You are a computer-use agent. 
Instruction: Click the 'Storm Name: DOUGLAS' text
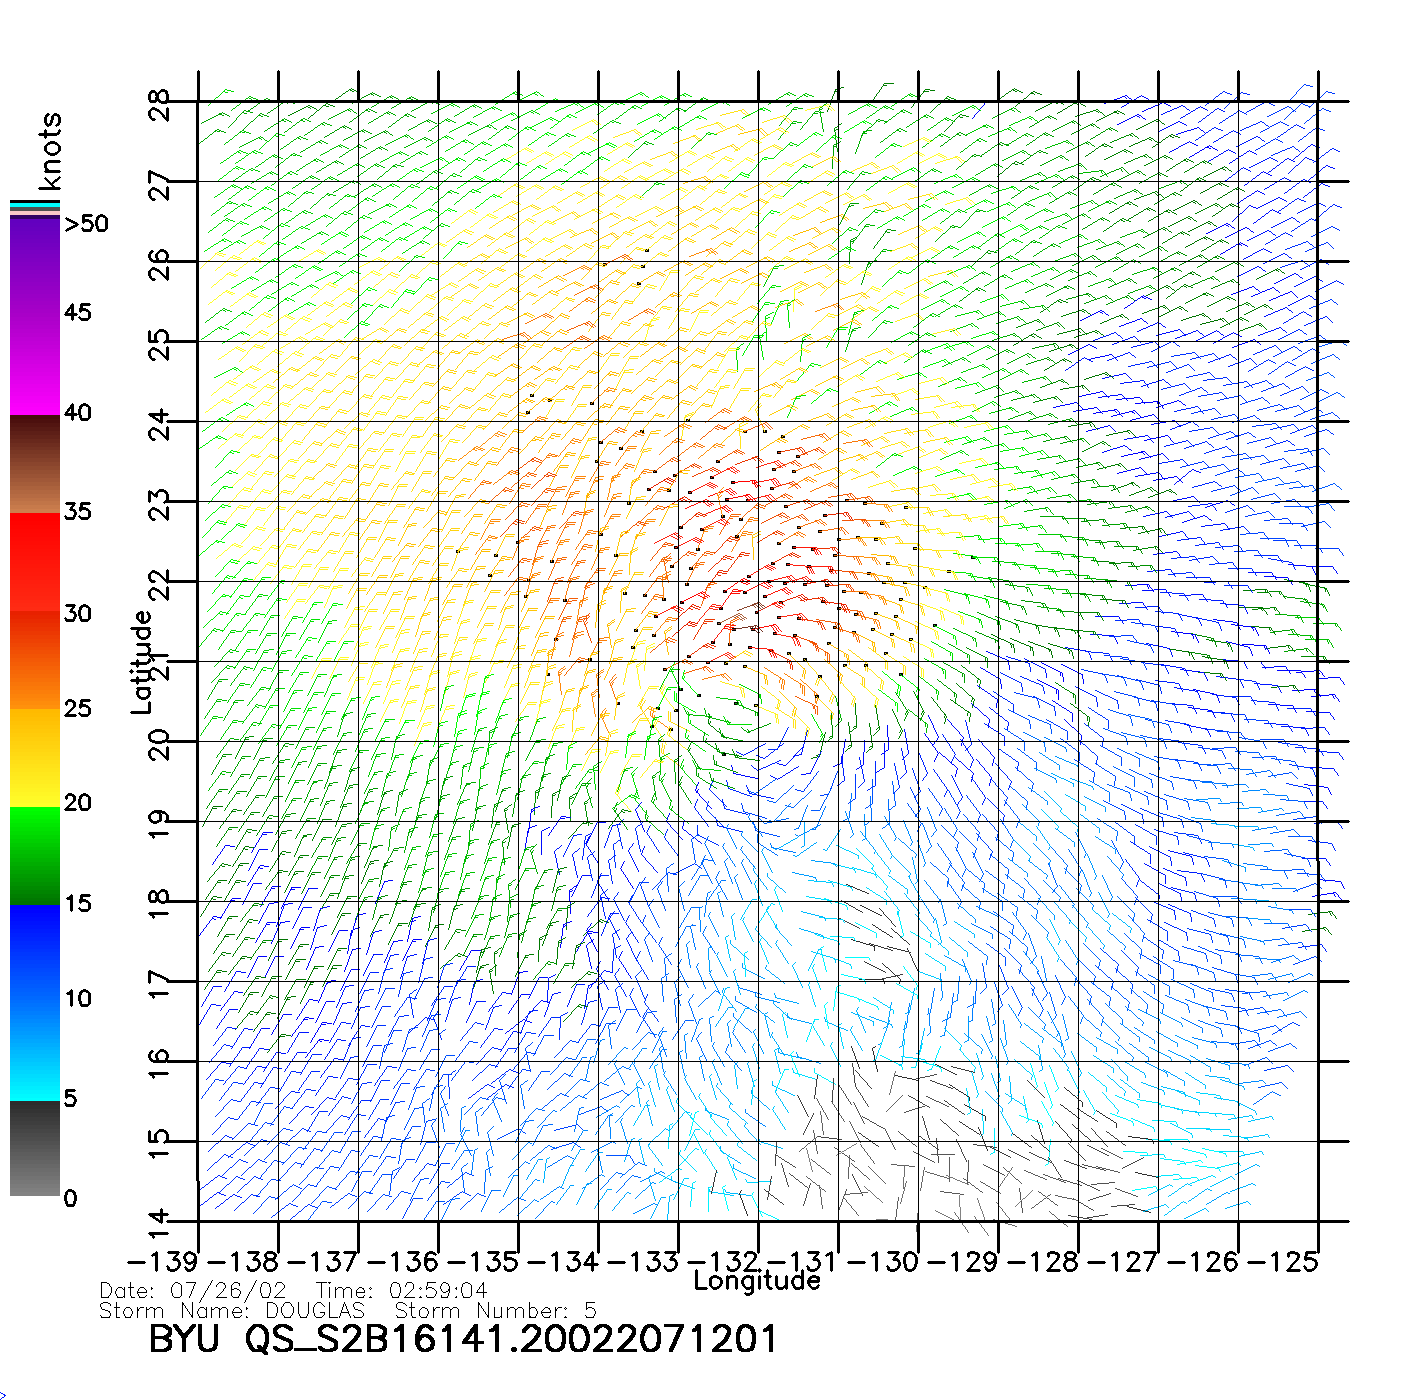(232, 1311)
